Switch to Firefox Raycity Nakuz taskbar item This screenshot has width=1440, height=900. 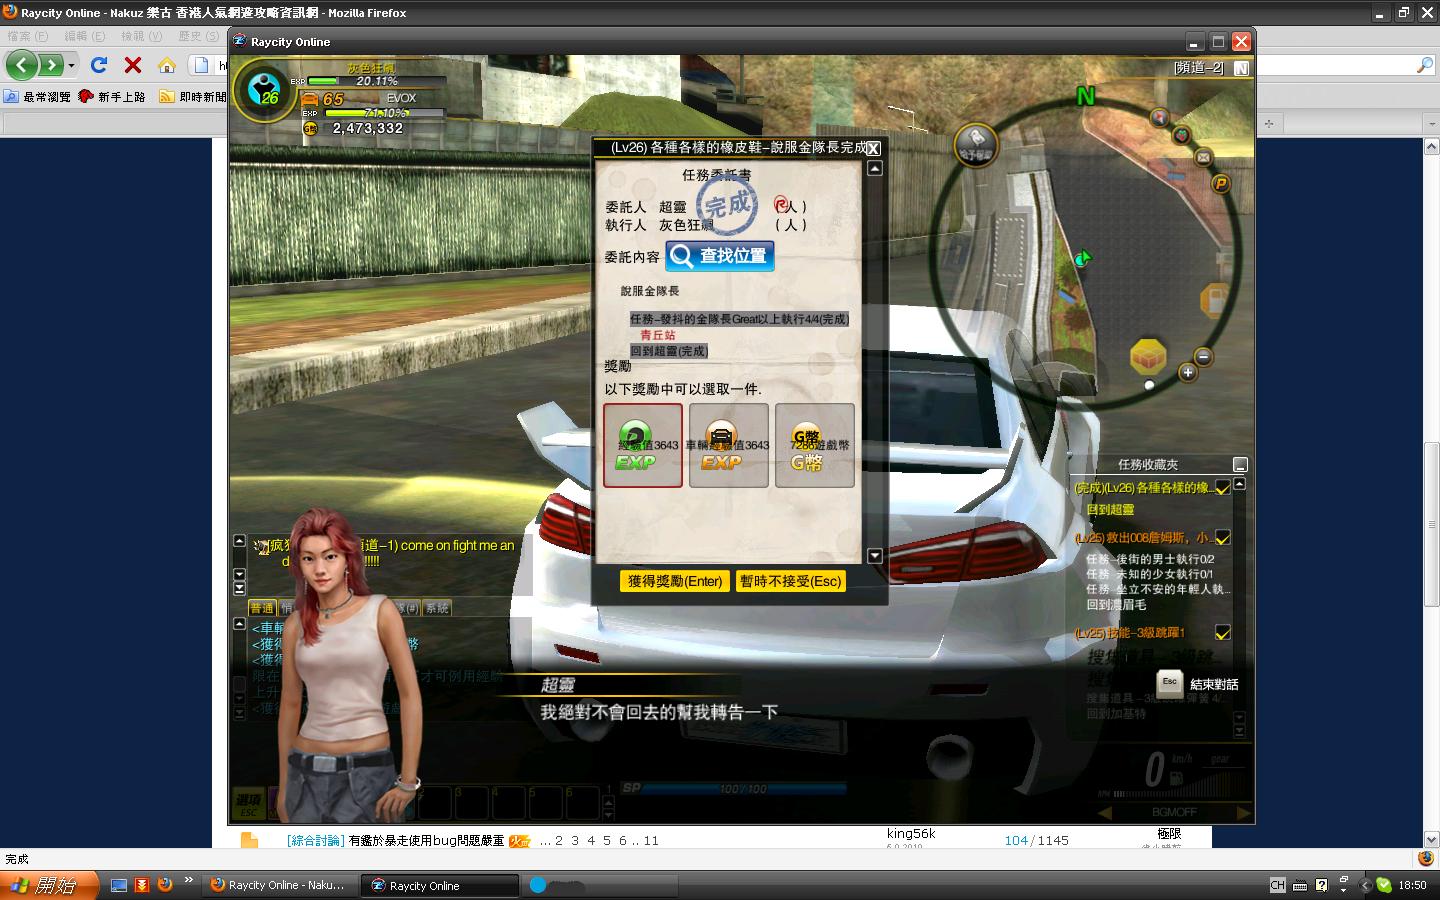279,885
